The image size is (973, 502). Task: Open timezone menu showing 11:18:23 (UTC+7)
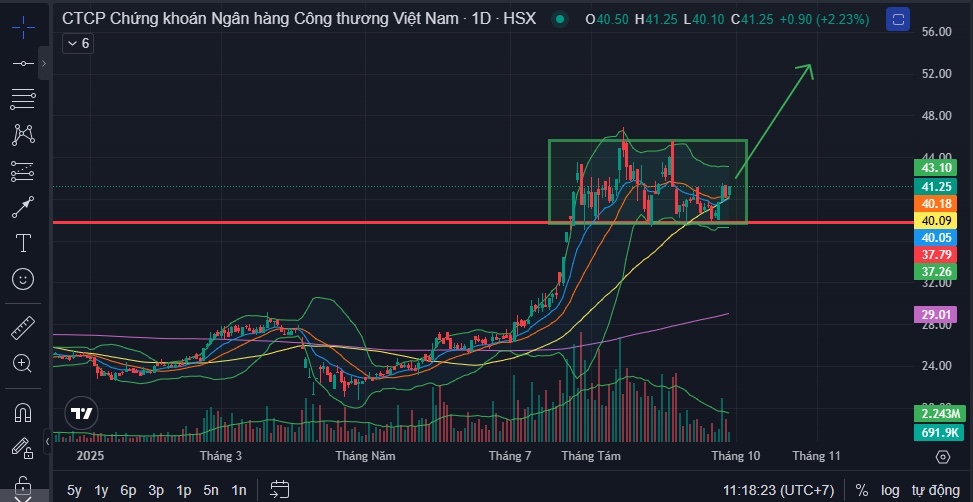(778, 490)
